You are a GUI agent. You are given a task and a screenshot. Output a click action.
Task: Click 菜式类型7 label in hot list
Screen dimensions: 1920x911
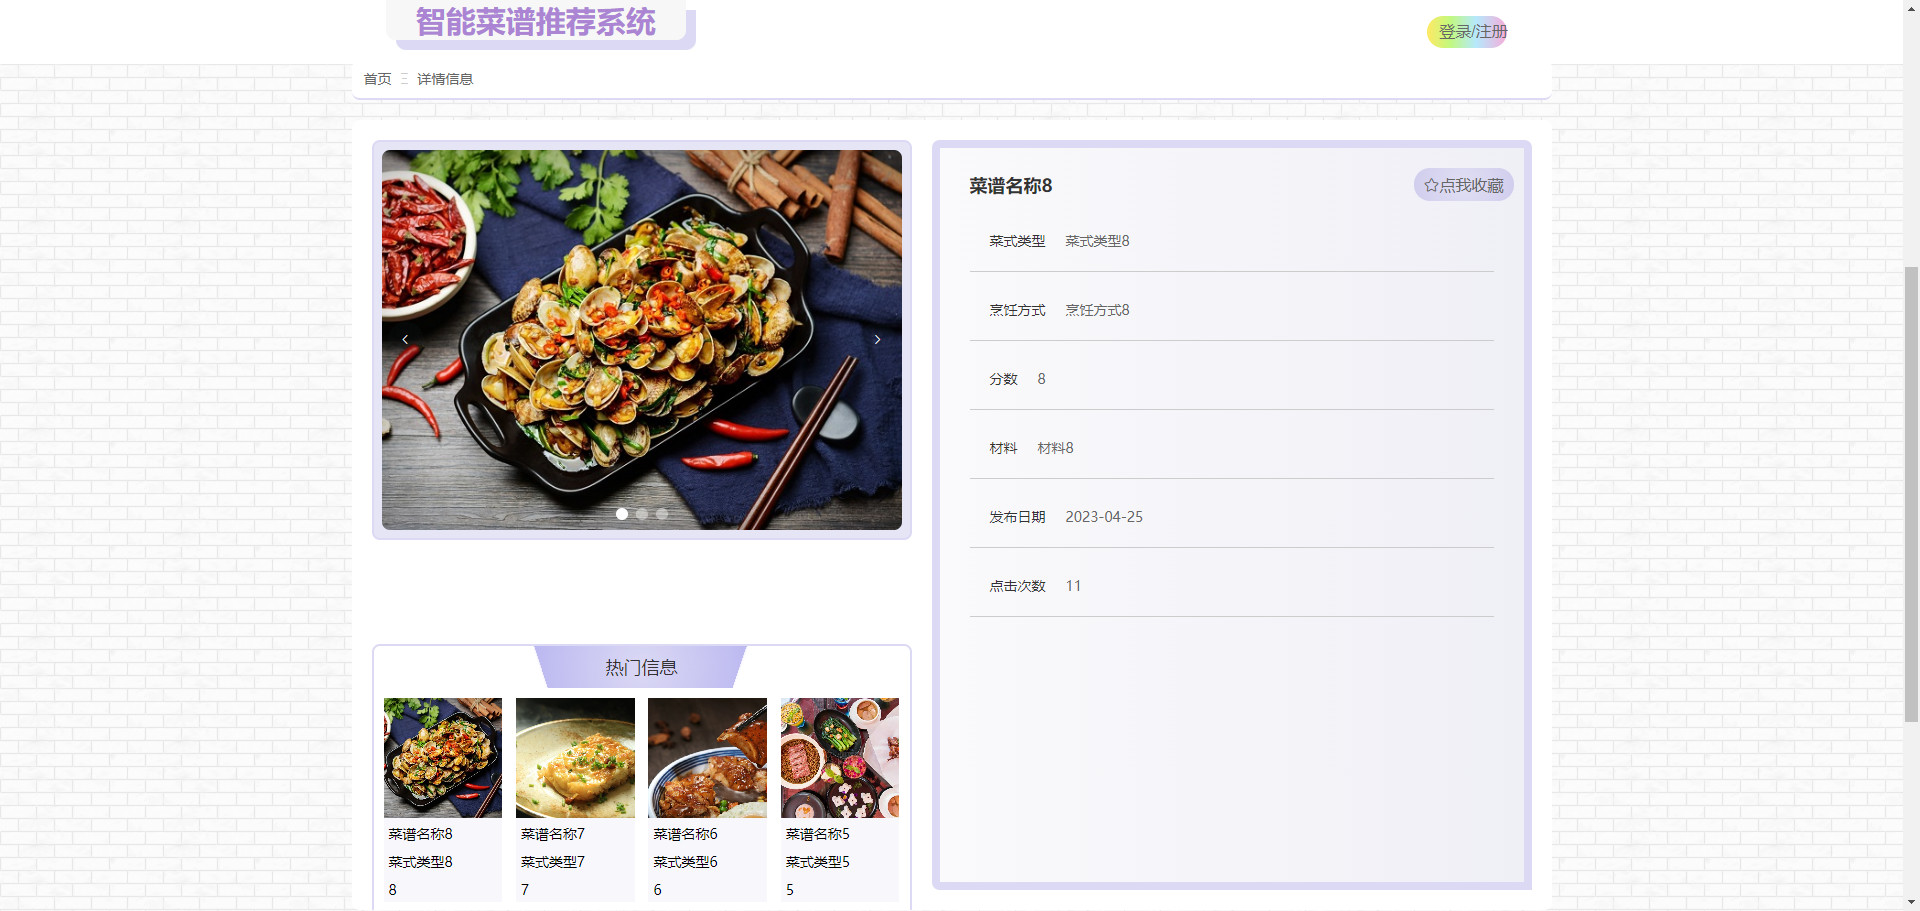[x=553, y=862]
